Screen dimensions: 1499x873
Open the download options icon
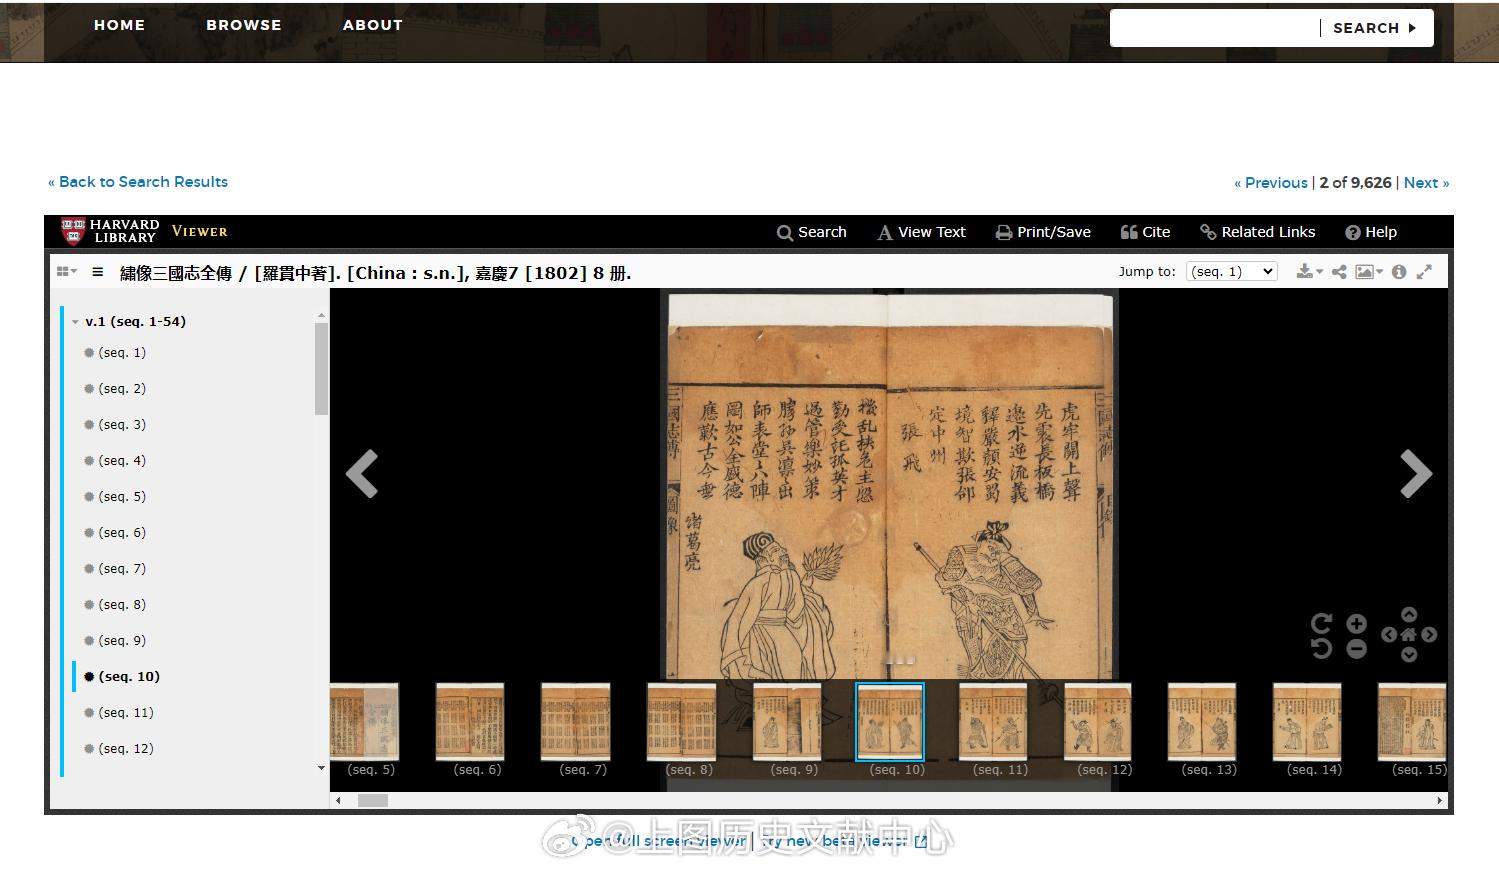click(1308, 271)
